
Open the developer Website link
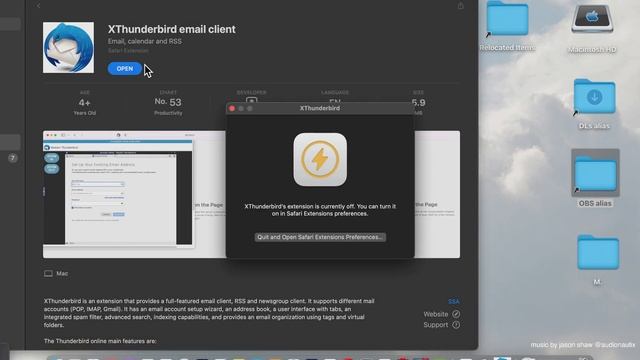pos(441,314)
